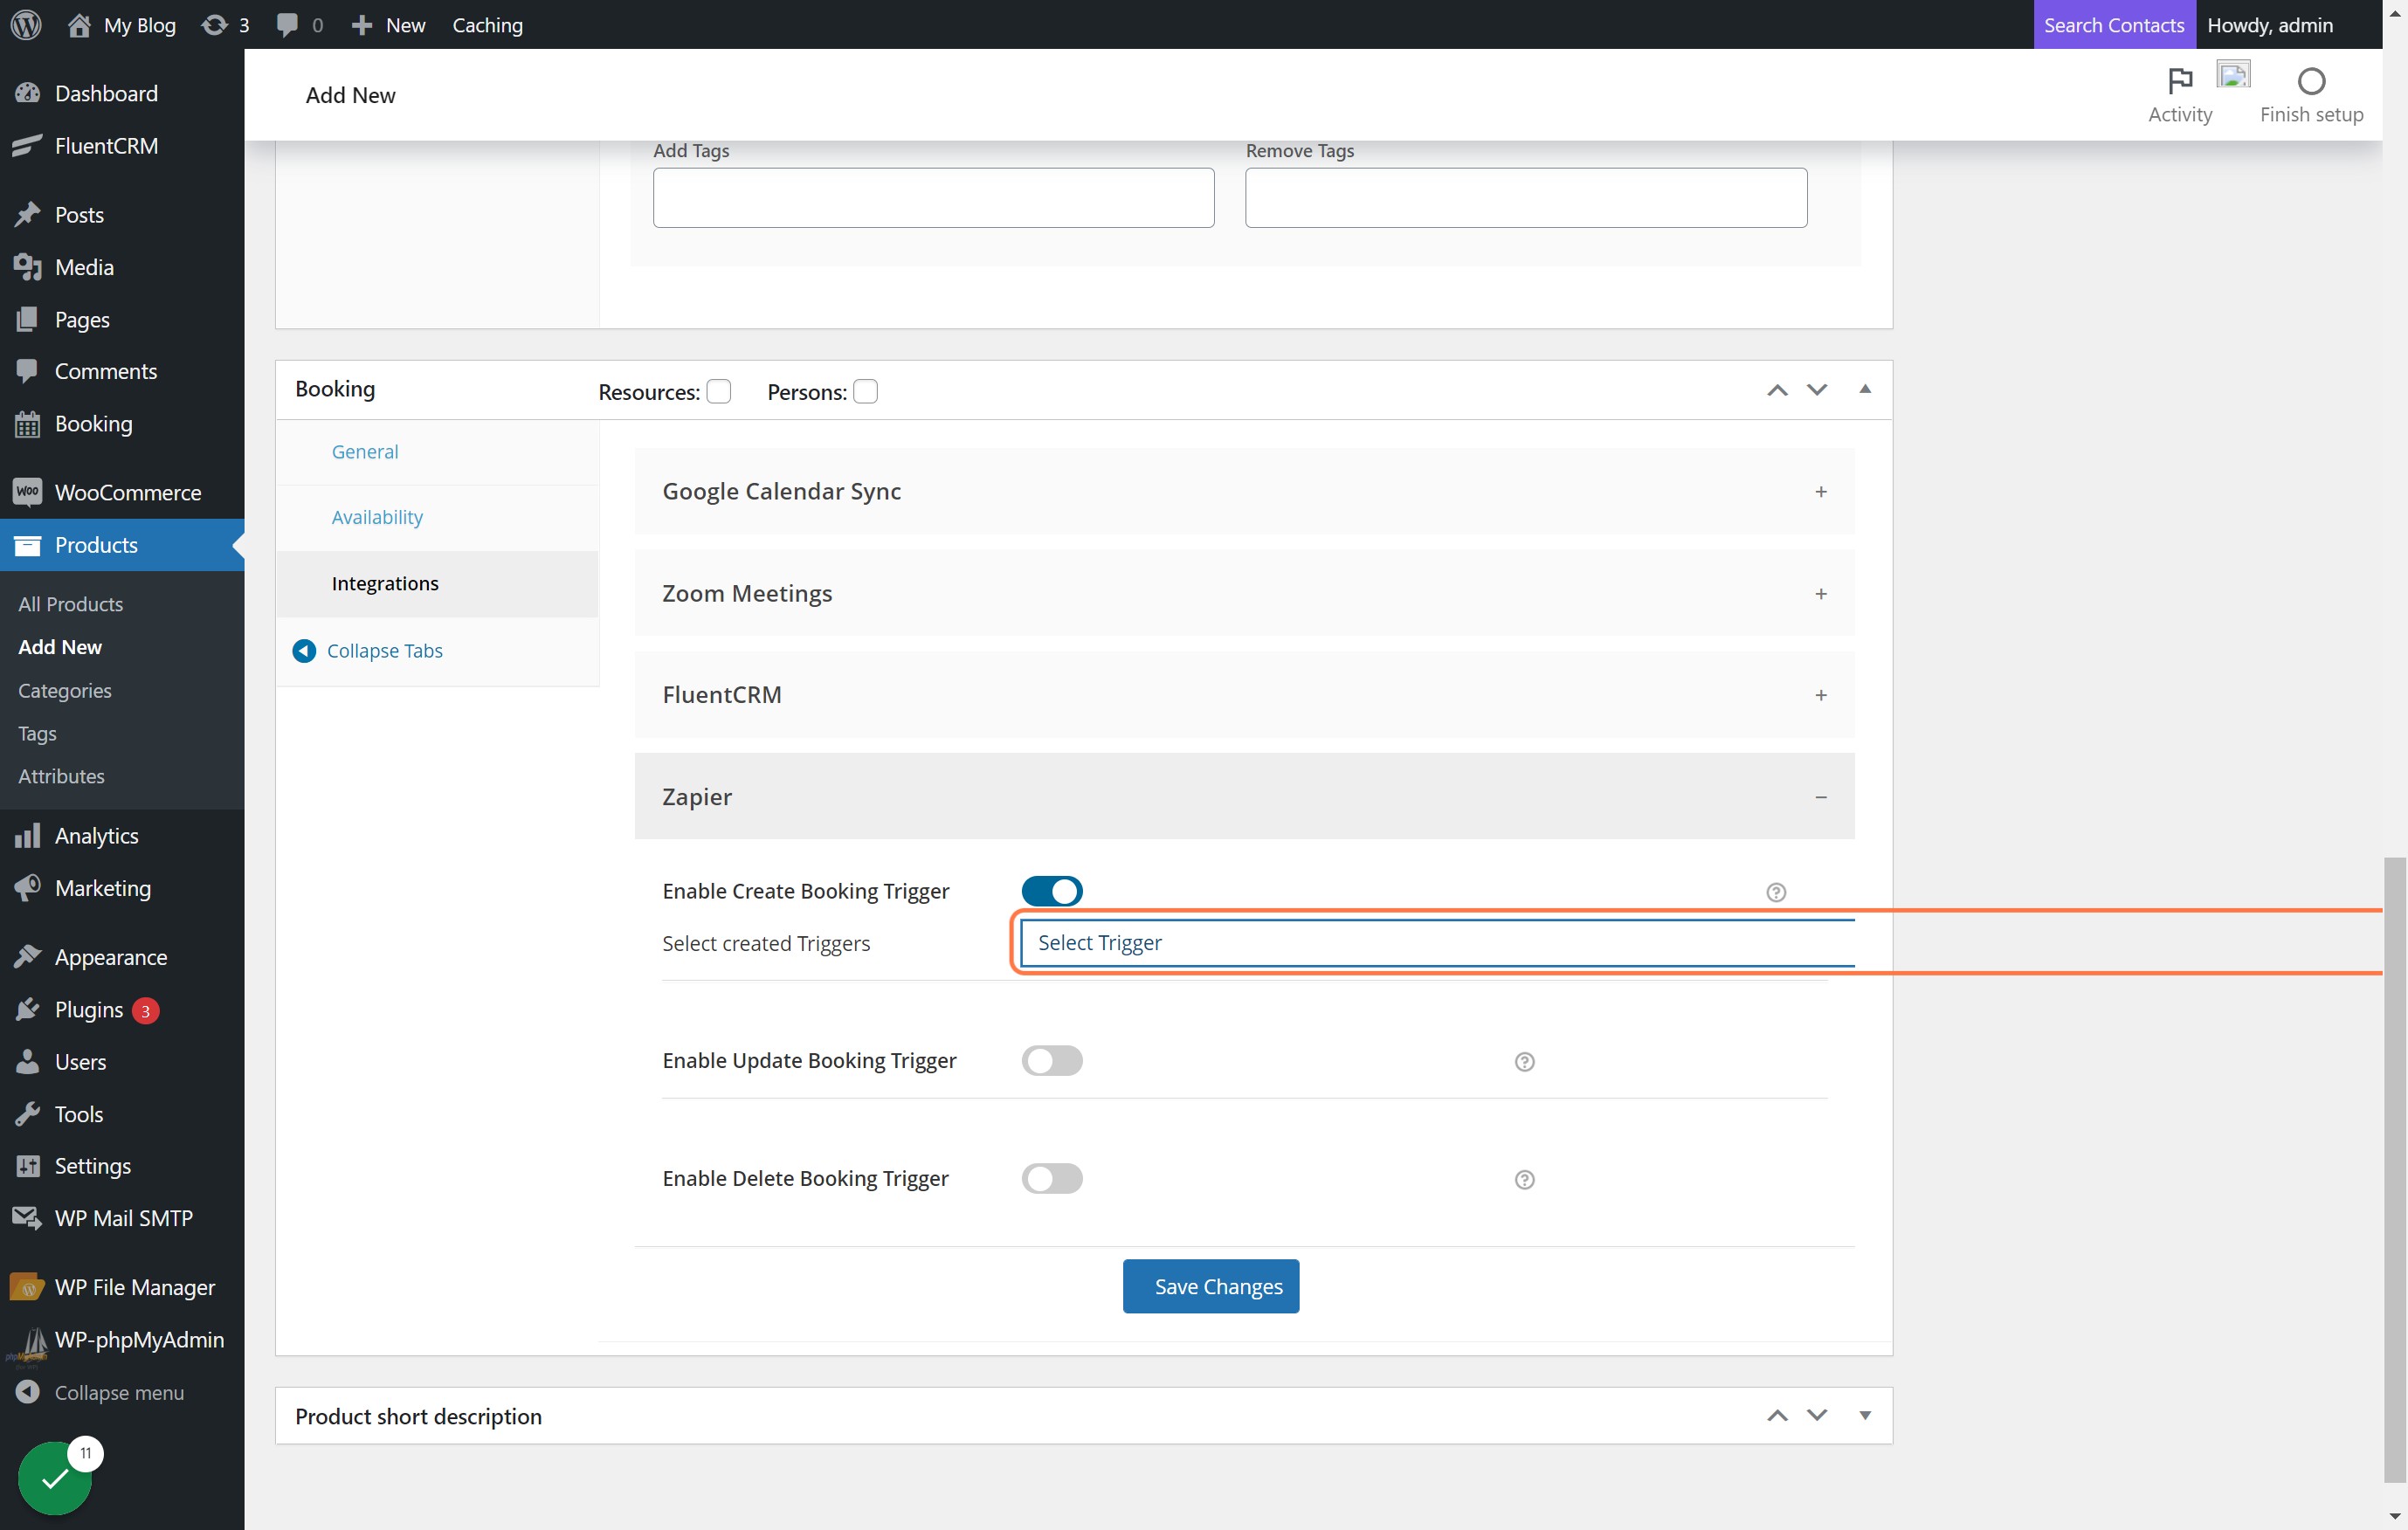Open WP Mail SMTP in the sidebar
This screenshot has width=2408, height=1530.
122,1218
